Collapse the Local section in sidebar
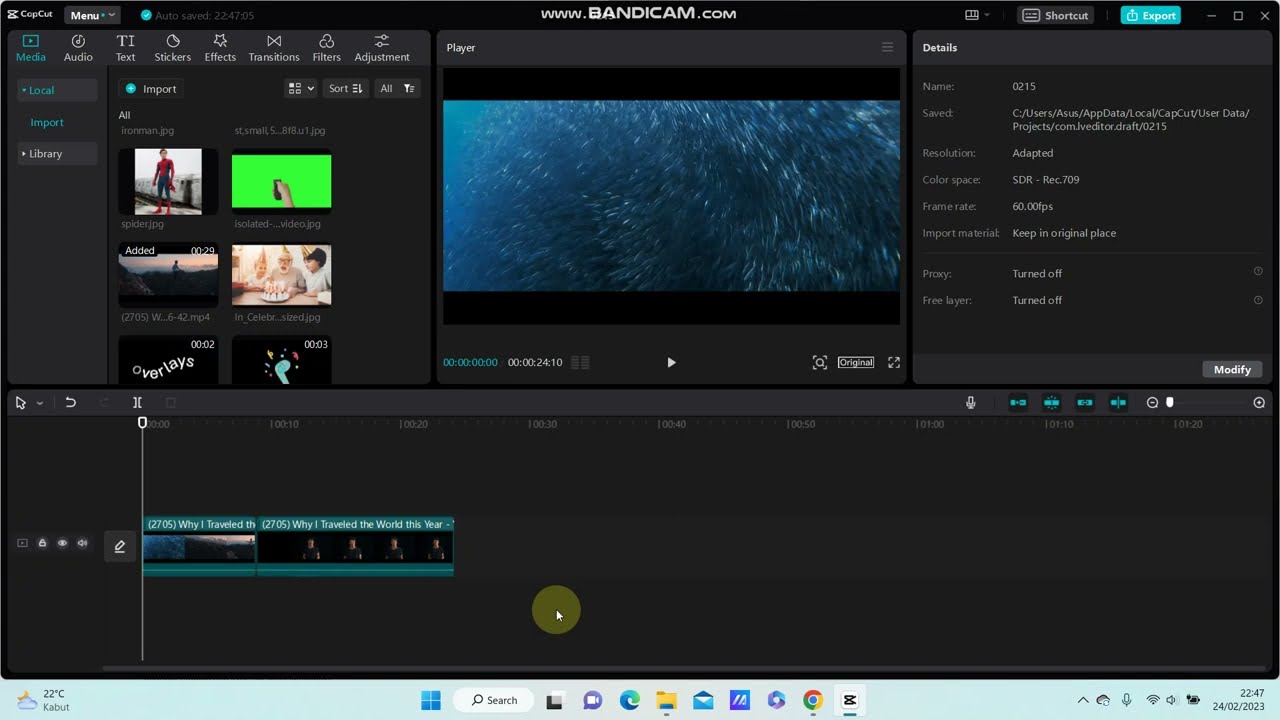 click(57, 90)
